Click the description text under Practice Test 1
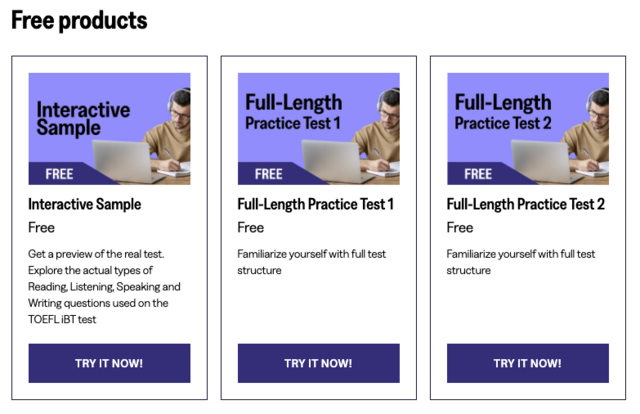 [x=311, y=262]
